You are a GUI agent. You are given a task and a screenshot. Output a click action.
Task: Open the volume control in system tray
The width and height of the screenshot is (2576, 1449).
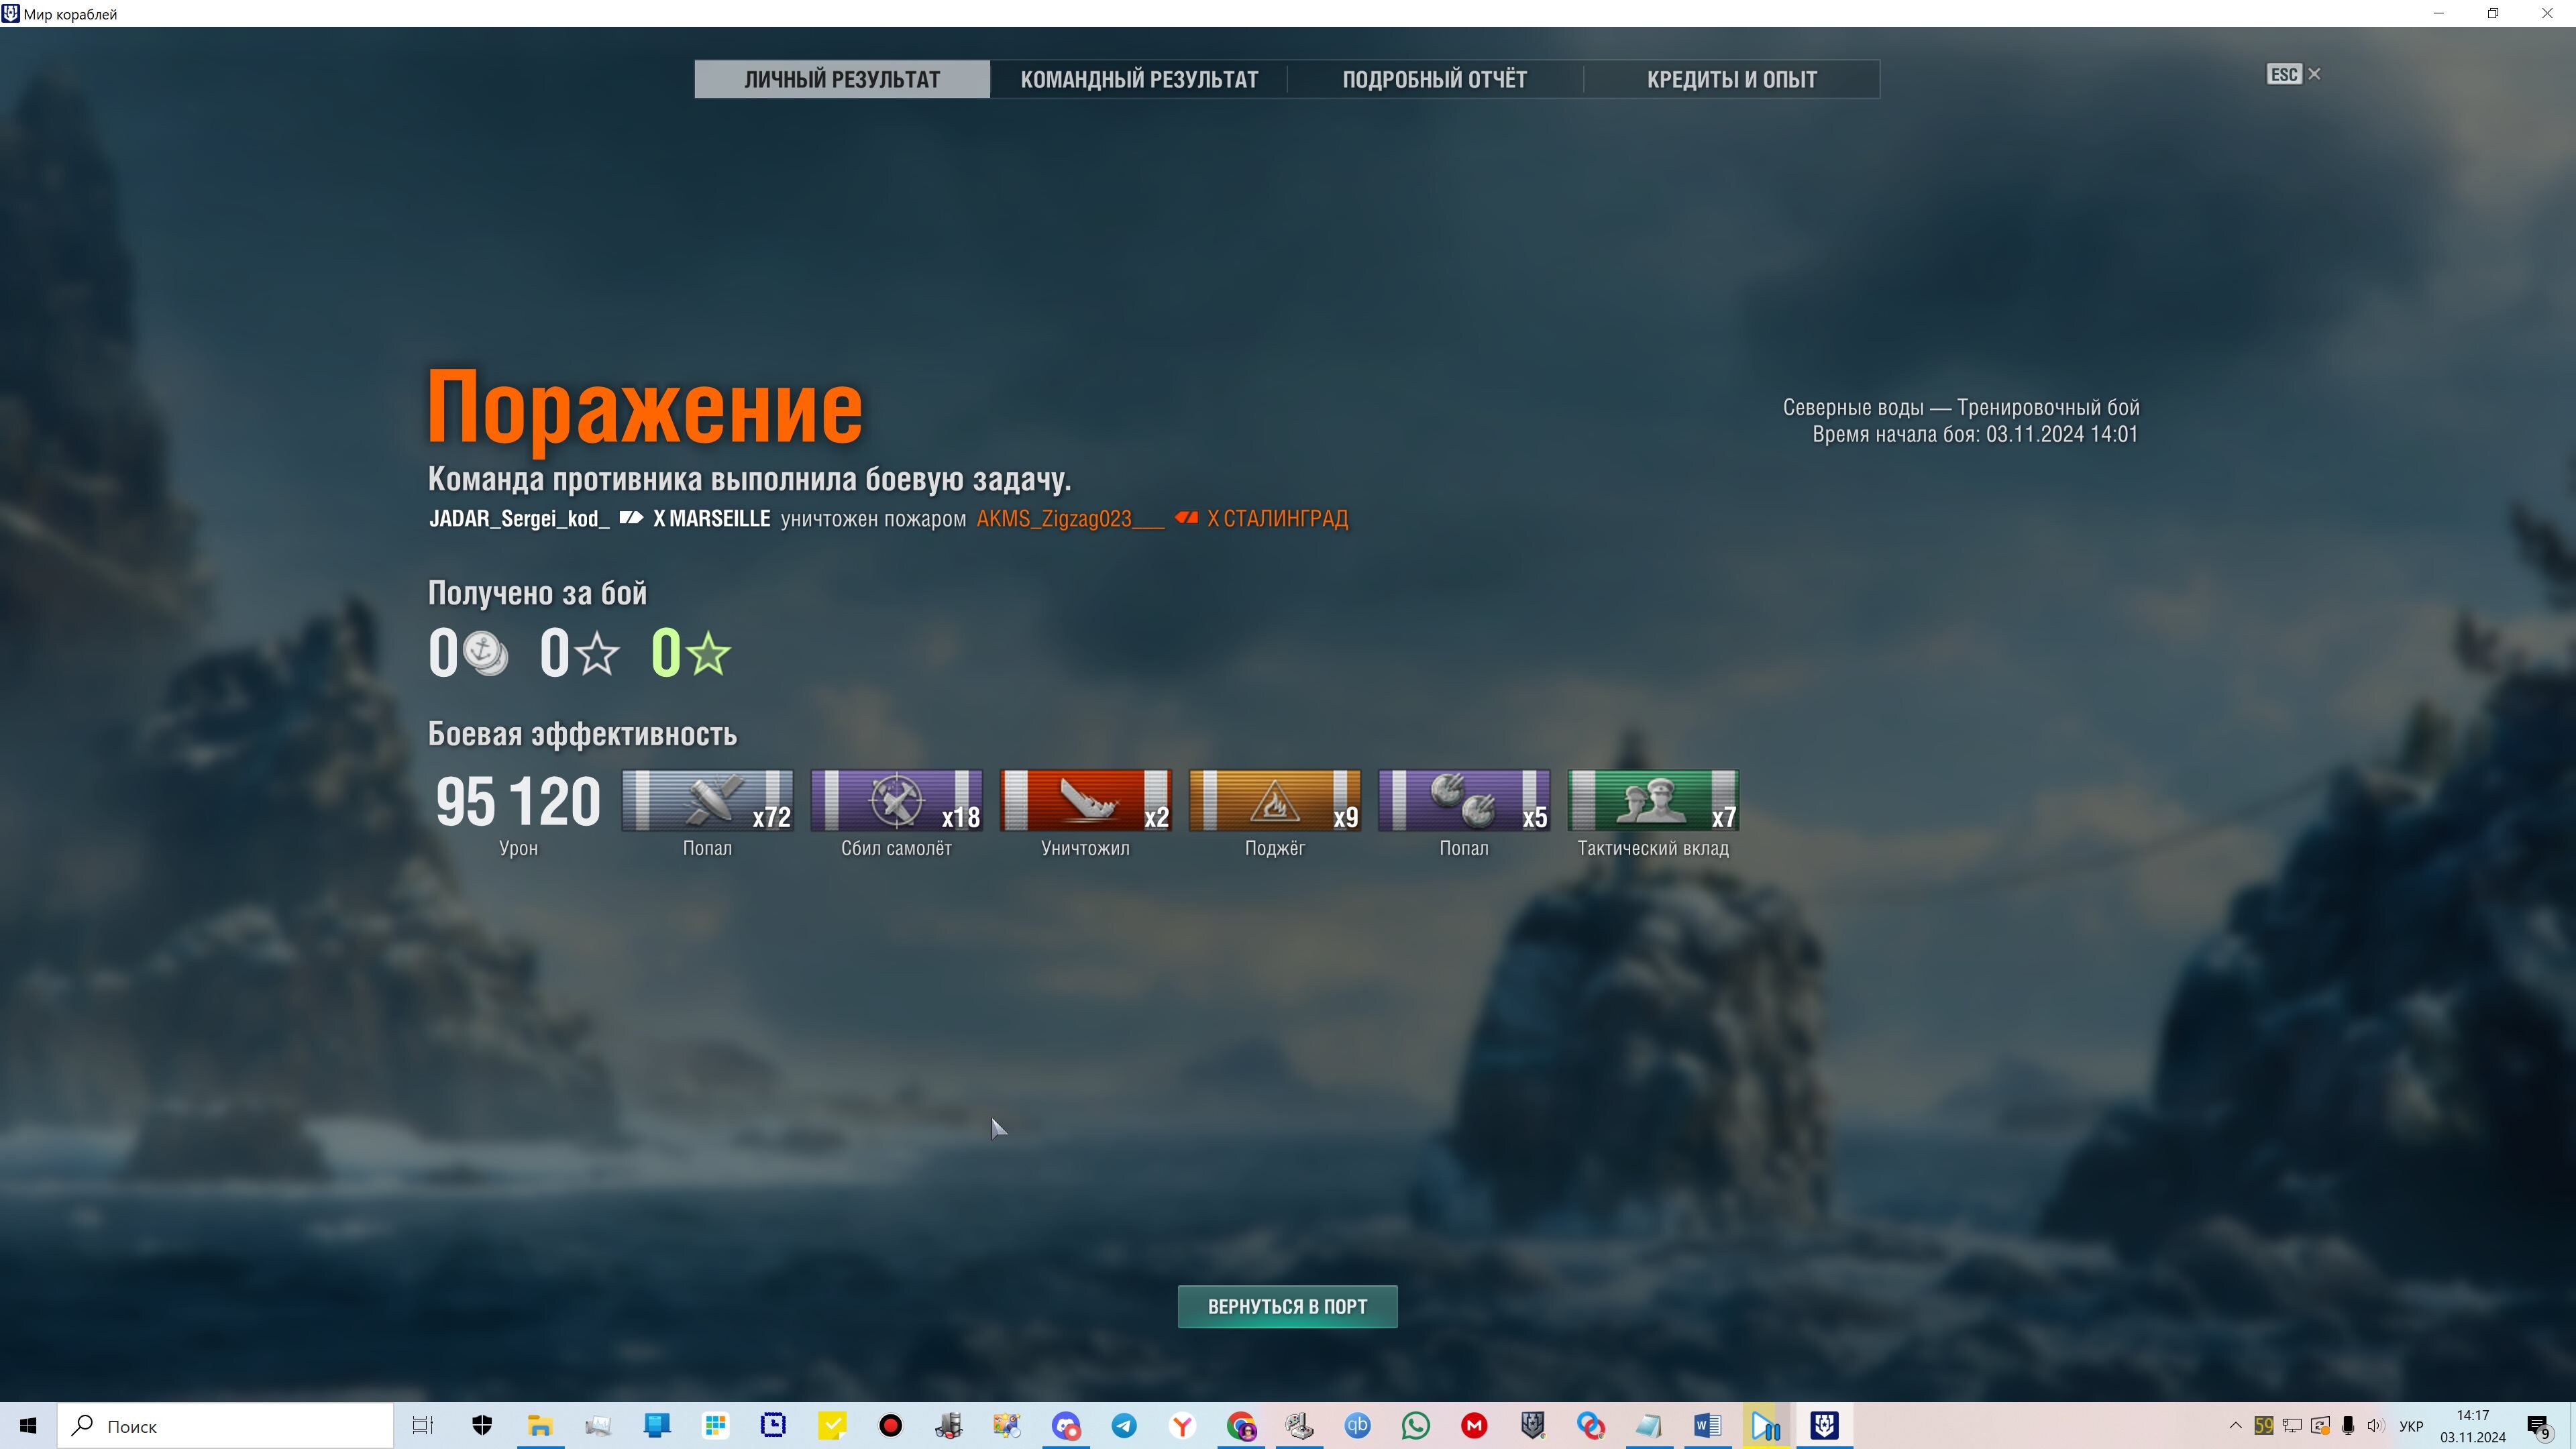click(2376, 1426)
